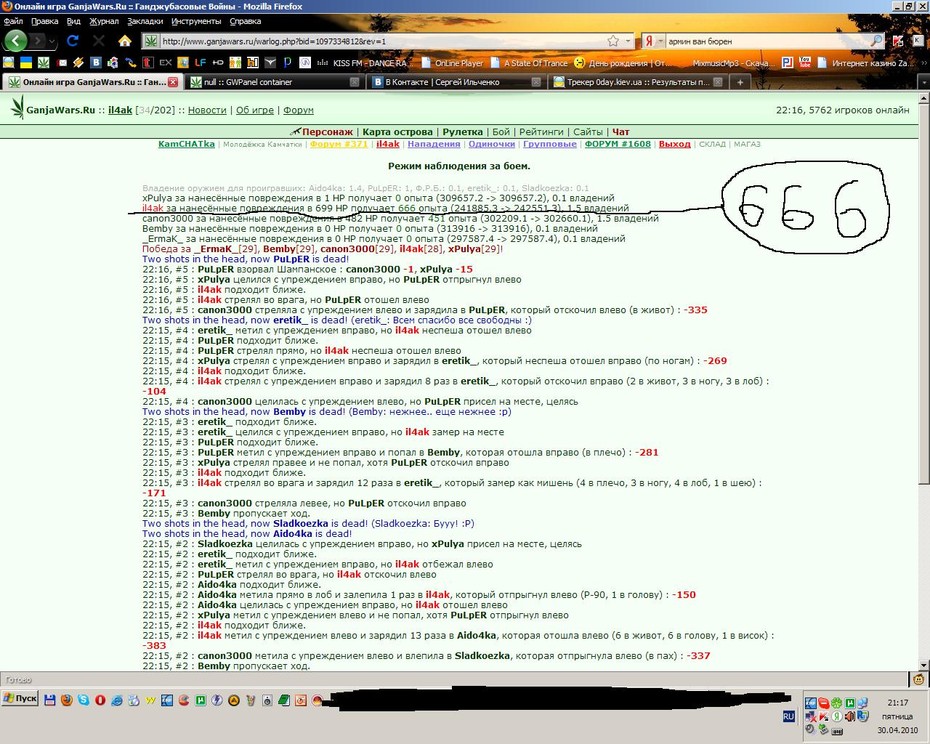The width and height of the screenshot is (930, 744).
Task: Open the Закладки menu
Action: pos(145,21)
